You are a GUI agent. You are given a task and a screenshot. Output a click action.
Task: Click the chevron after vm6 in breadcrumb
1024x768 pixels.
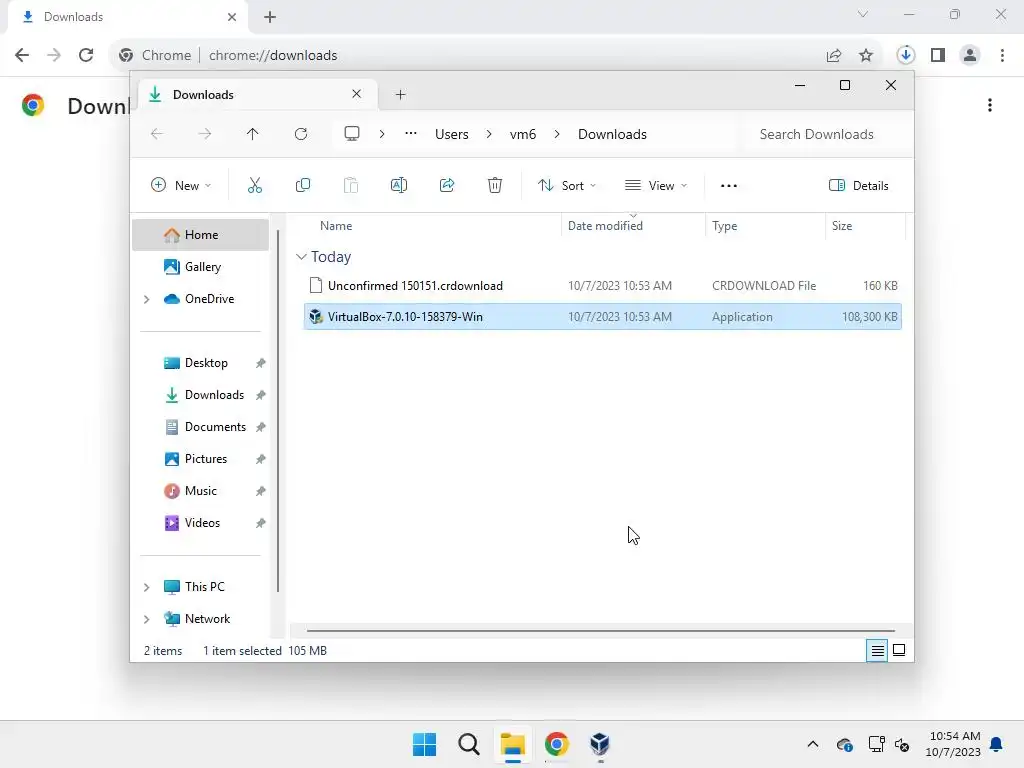[x=557, y=134]
